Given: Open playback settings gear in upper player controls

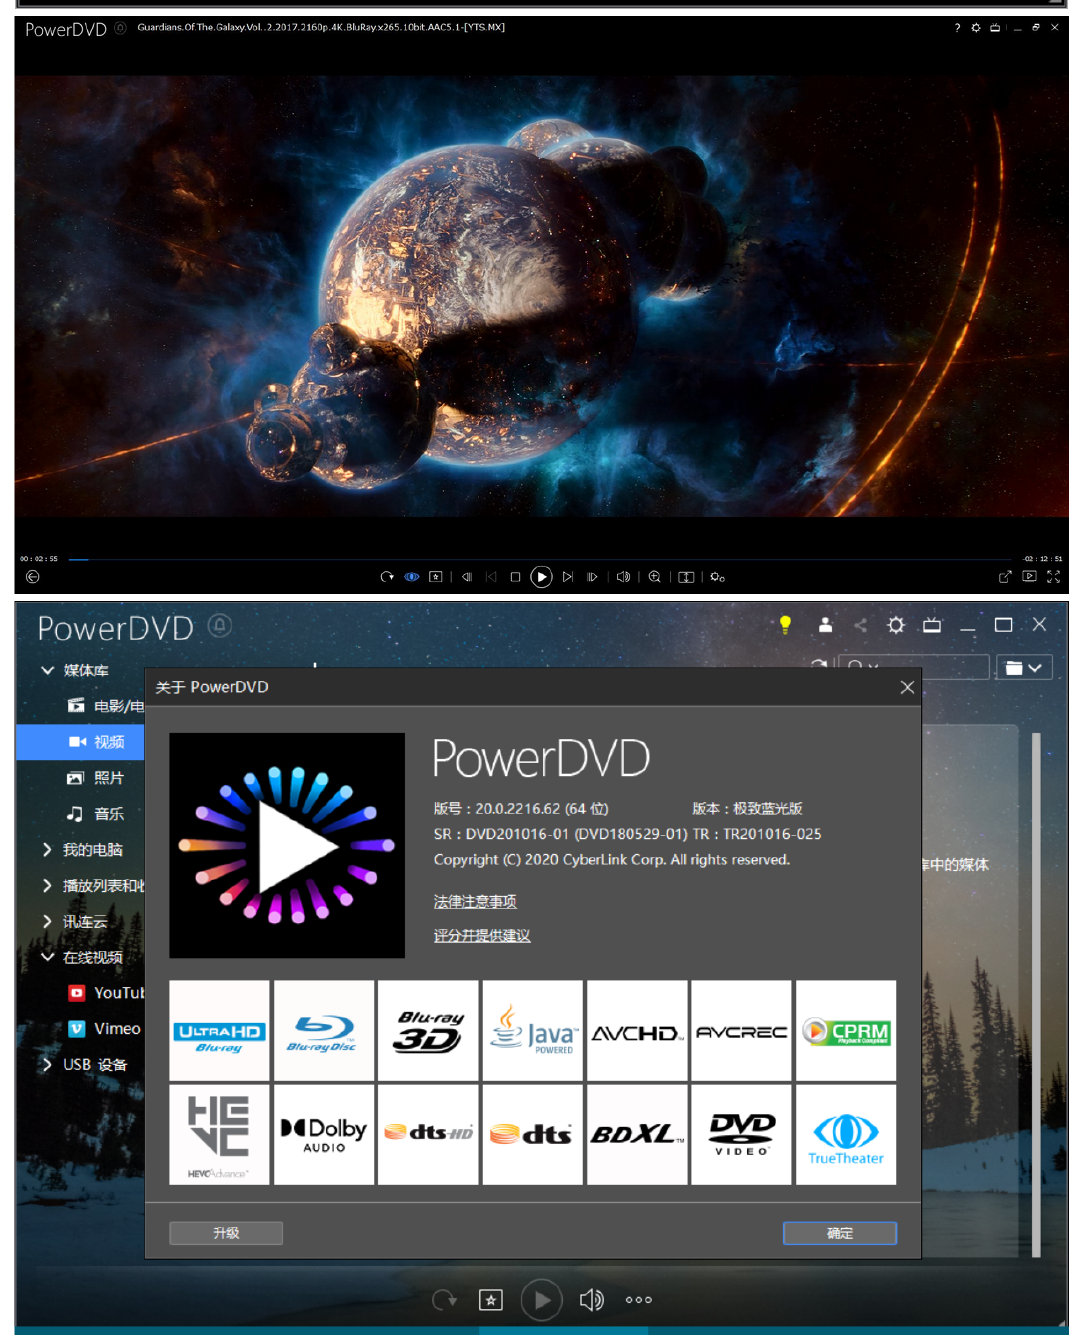Looking at the screenshot, I should [717, 577].
